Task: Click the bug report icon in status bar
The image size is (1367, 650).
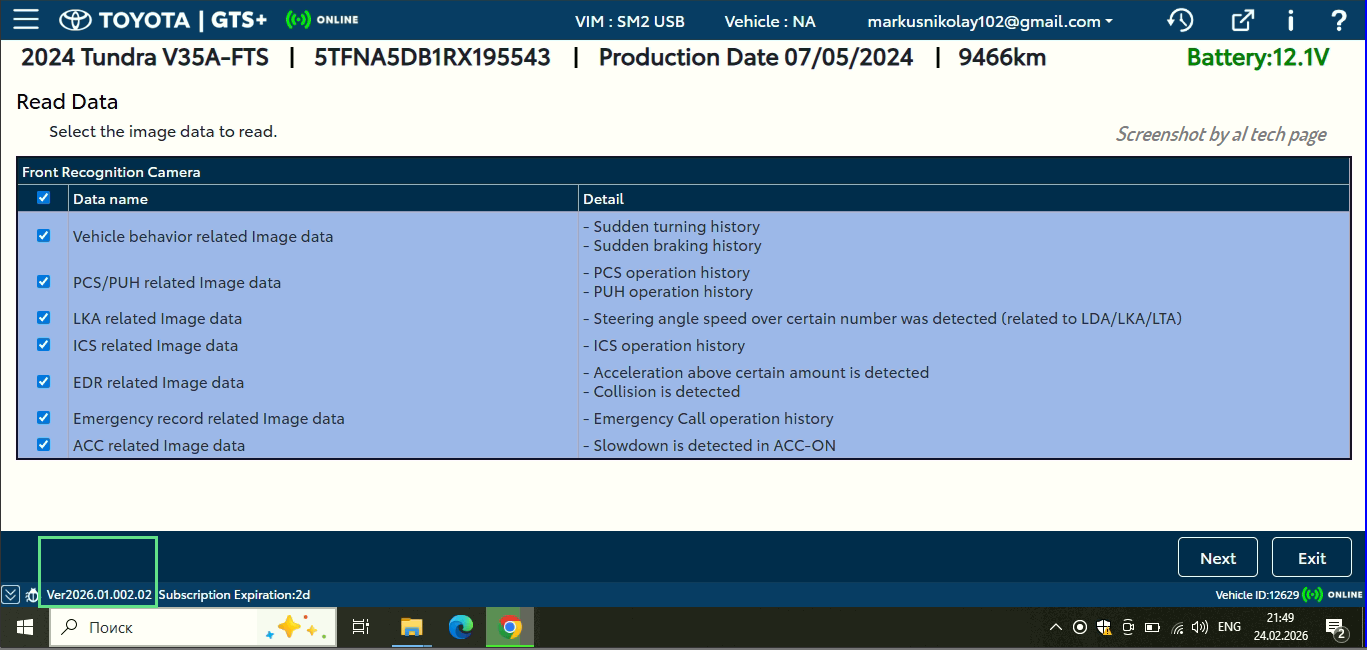Action: pyautogui.click(x=31, y=595)
